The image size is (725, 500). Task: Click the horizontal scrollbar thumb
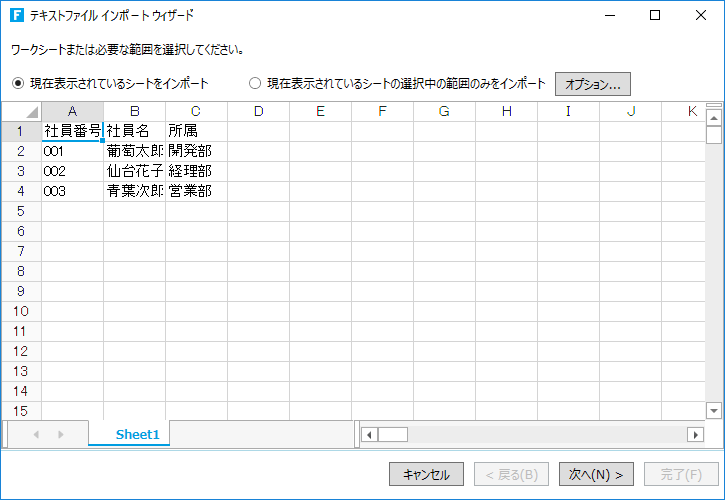393,435
